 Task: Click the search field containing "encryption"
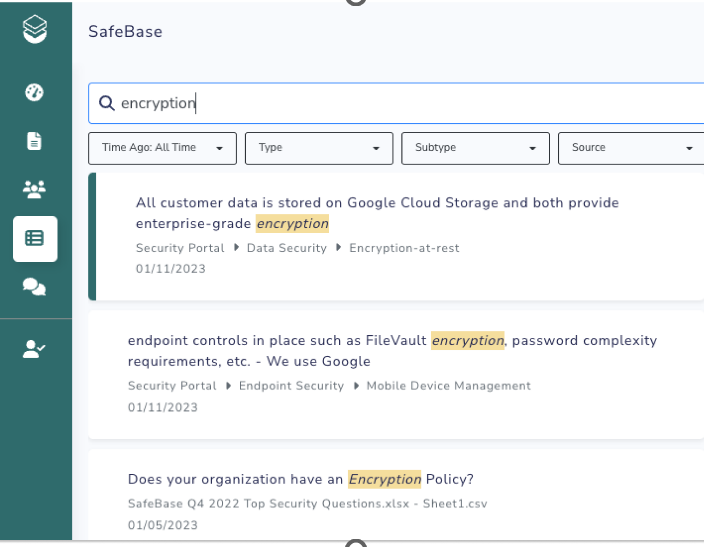coord(400,103)
